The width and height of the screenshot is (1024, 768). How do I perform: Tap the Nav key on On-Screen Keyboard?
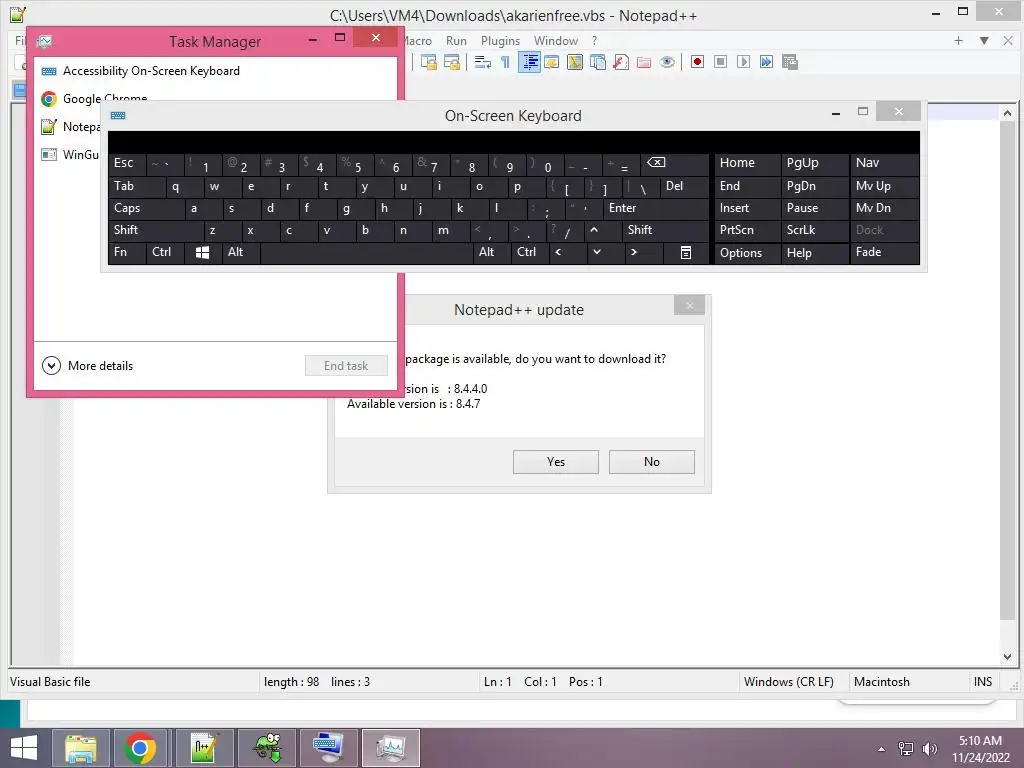(x=884, y=163)
